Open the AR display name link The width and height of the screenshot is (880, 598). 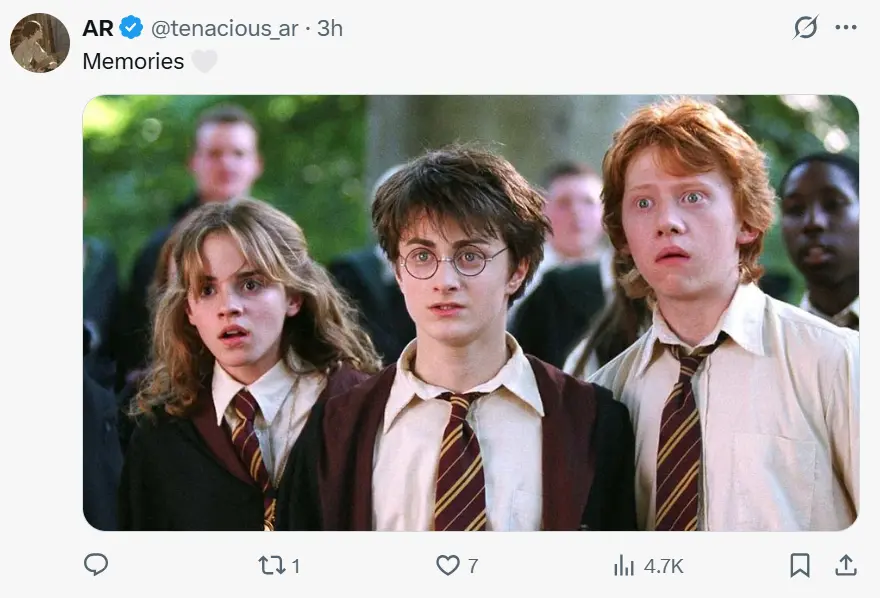(x=98, y=28)
